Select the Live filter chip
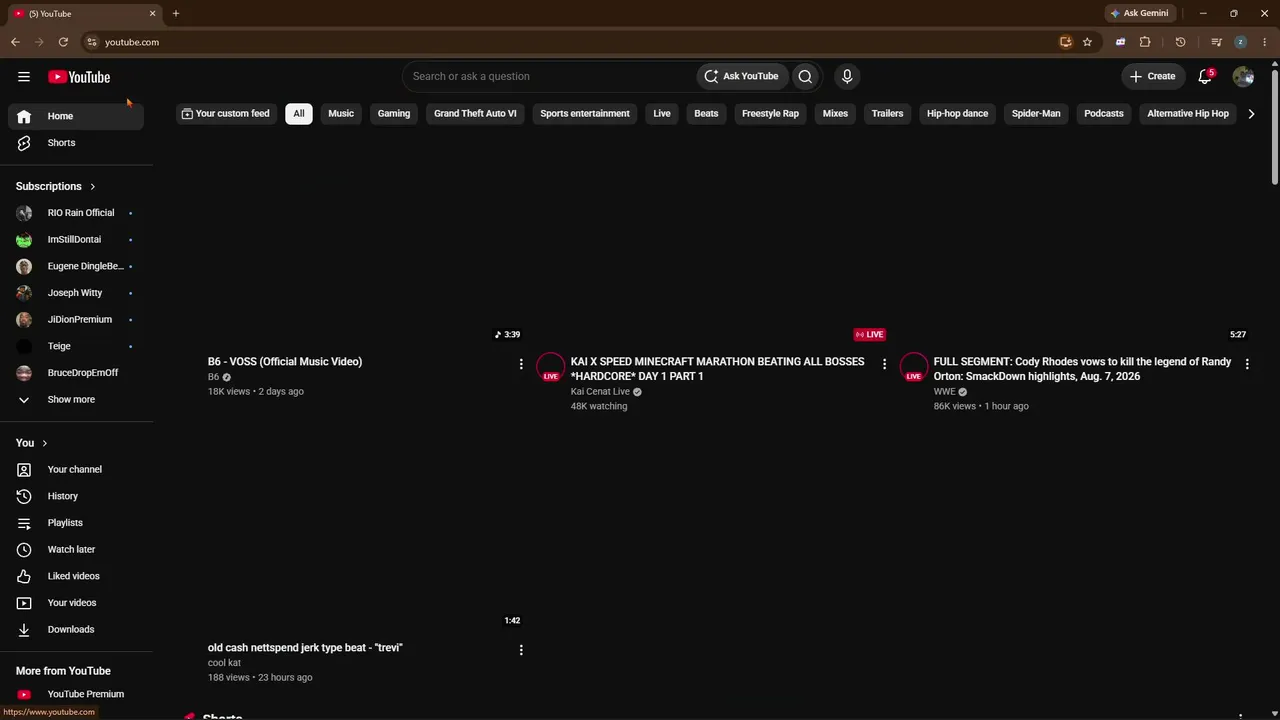The width and height of the screenshot is (1280, 720). coord(662,114)
